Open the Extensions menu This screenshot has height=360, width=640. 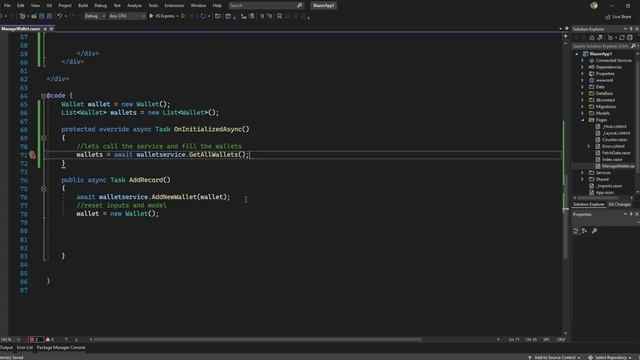174,5
